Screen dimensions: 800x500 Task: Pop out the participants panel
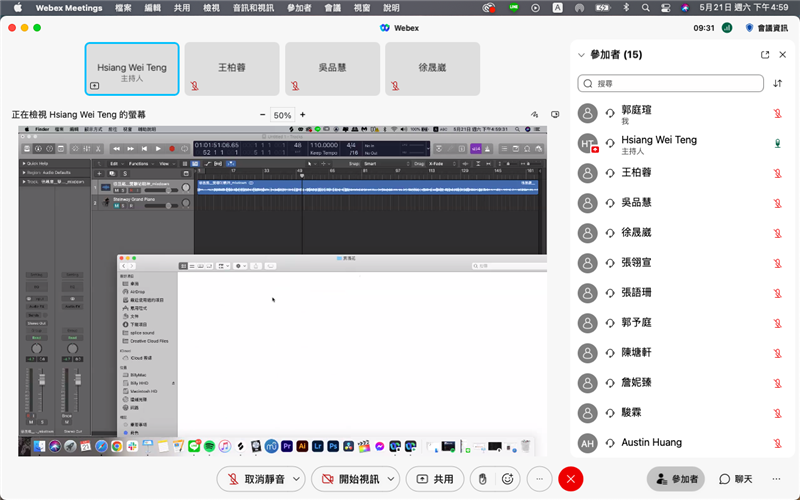click(765, 55)
